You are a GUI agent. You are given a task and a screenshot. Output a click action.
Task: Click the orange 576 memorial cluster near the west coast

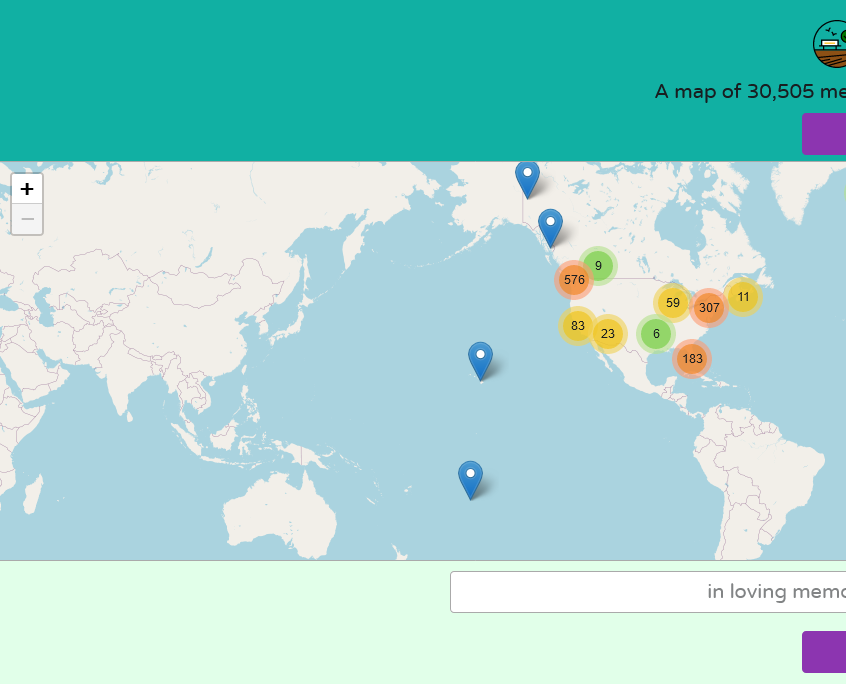click(575, 280)
